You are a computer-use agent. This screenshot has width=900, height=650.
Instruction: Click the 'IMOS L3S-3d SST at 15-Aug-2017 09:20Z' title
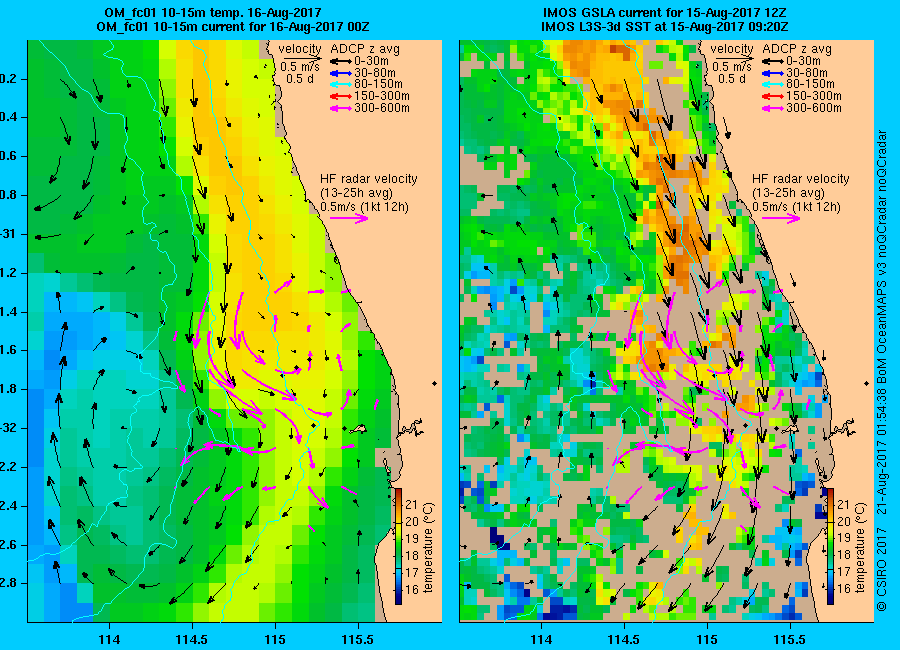[x=664, y=27]
